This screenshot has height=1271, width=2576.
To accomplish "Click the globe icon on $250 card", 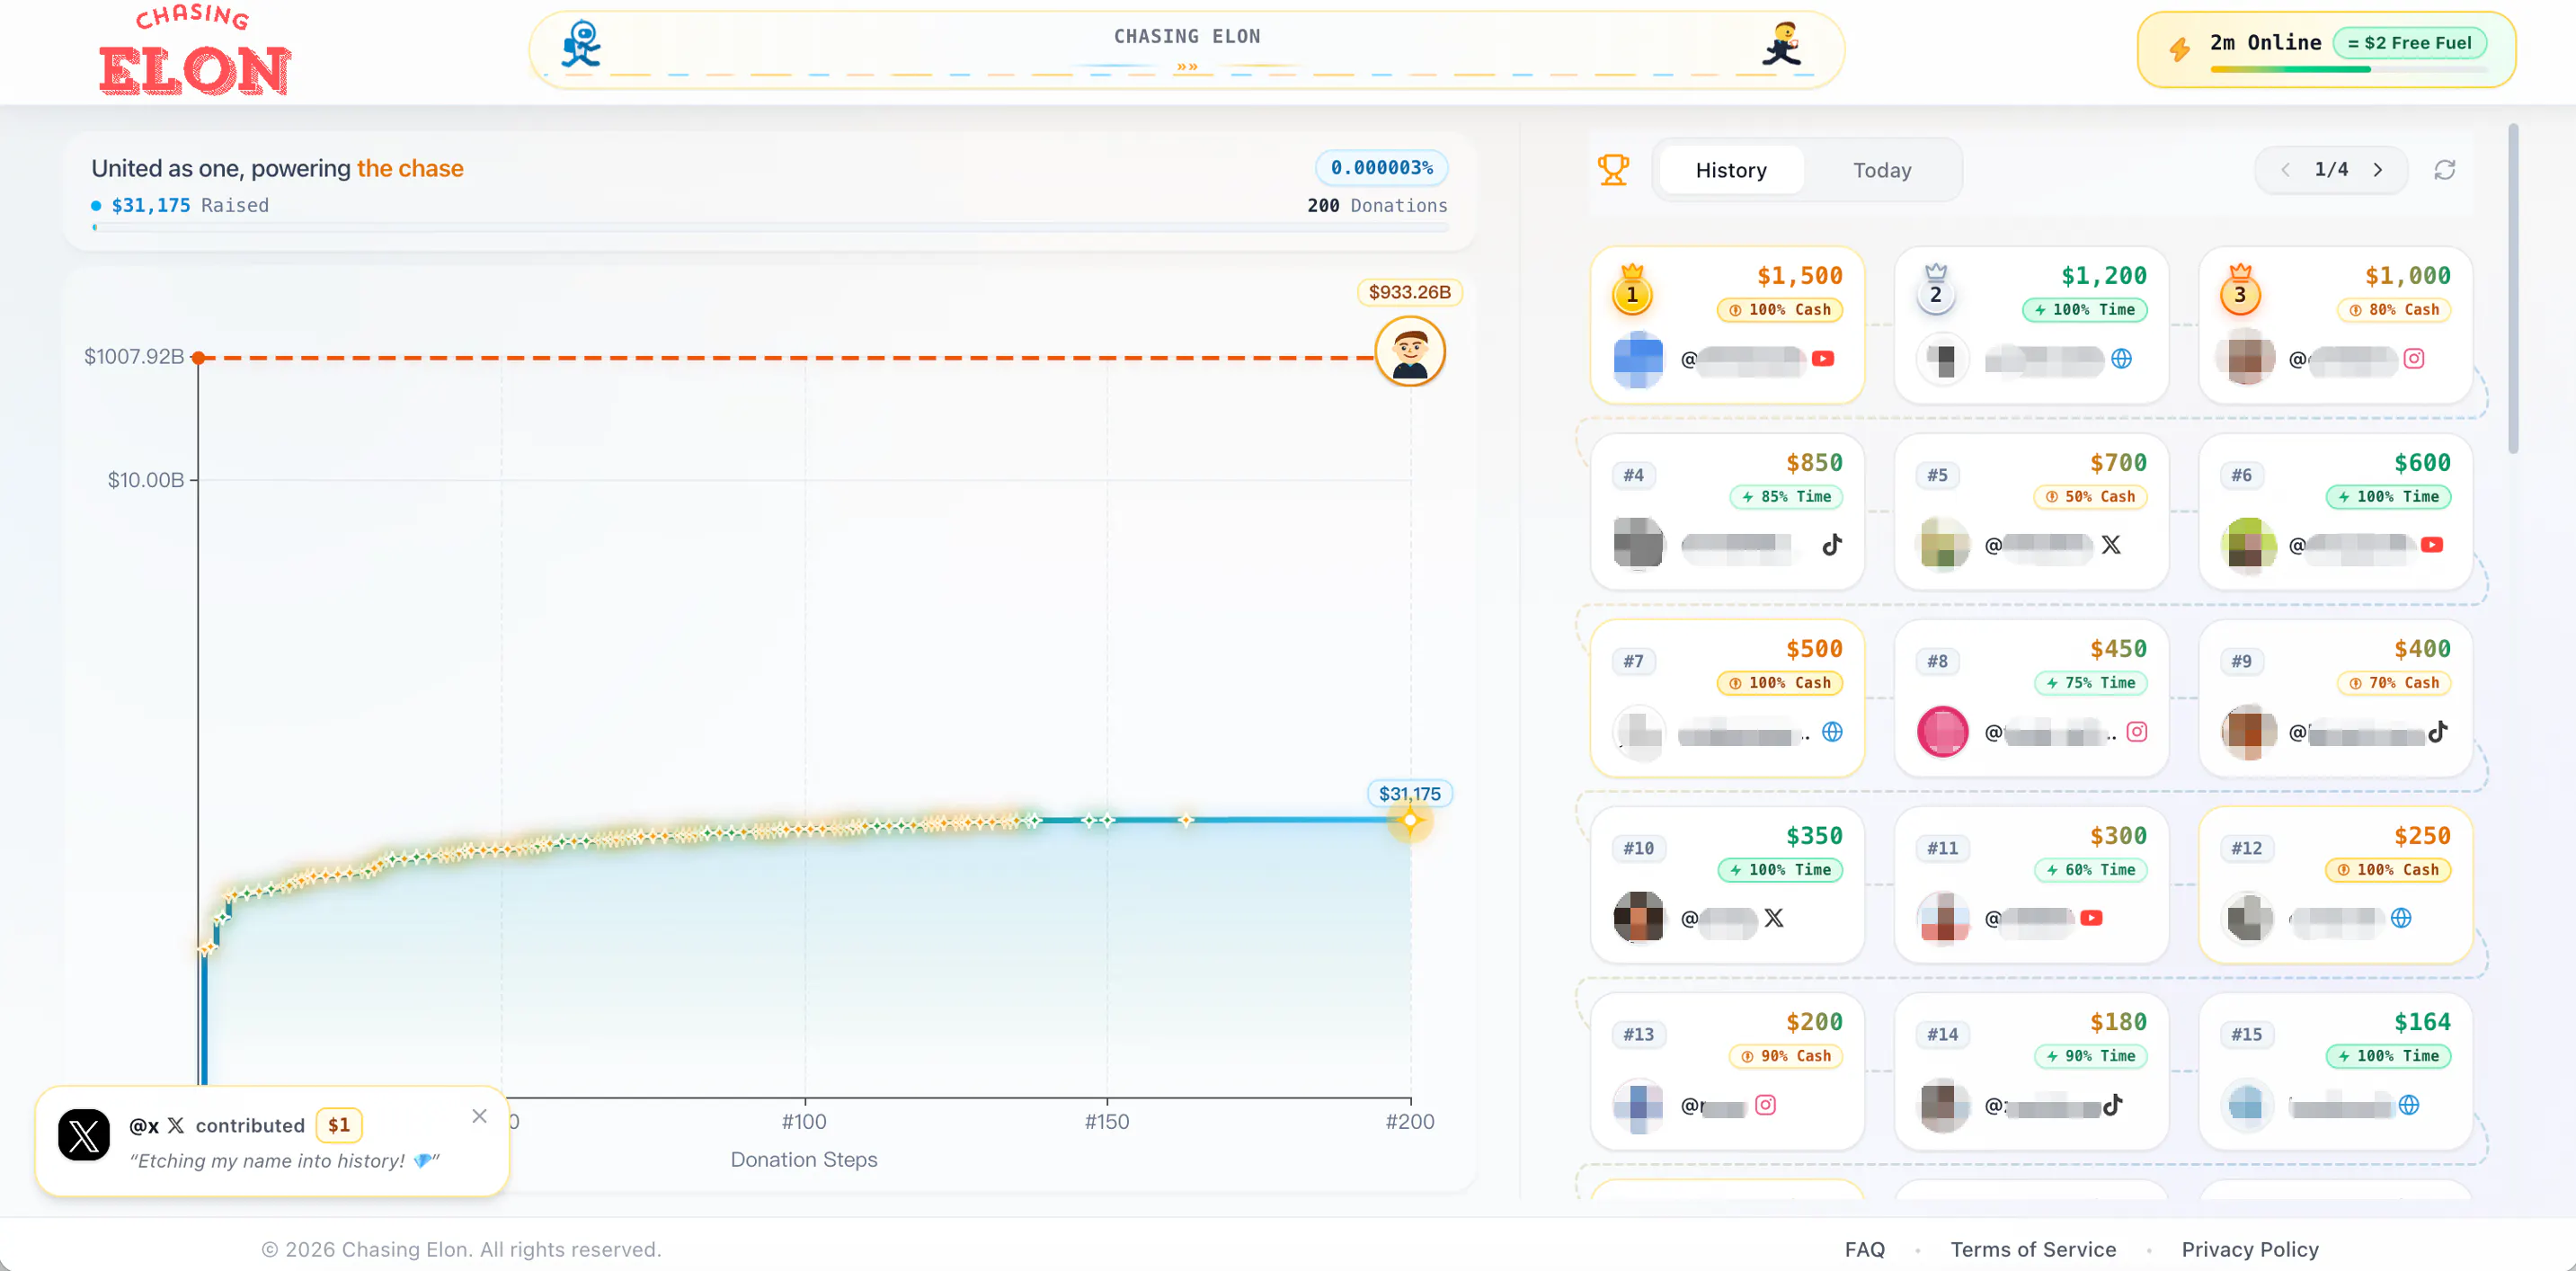I will click(2400, 918).
